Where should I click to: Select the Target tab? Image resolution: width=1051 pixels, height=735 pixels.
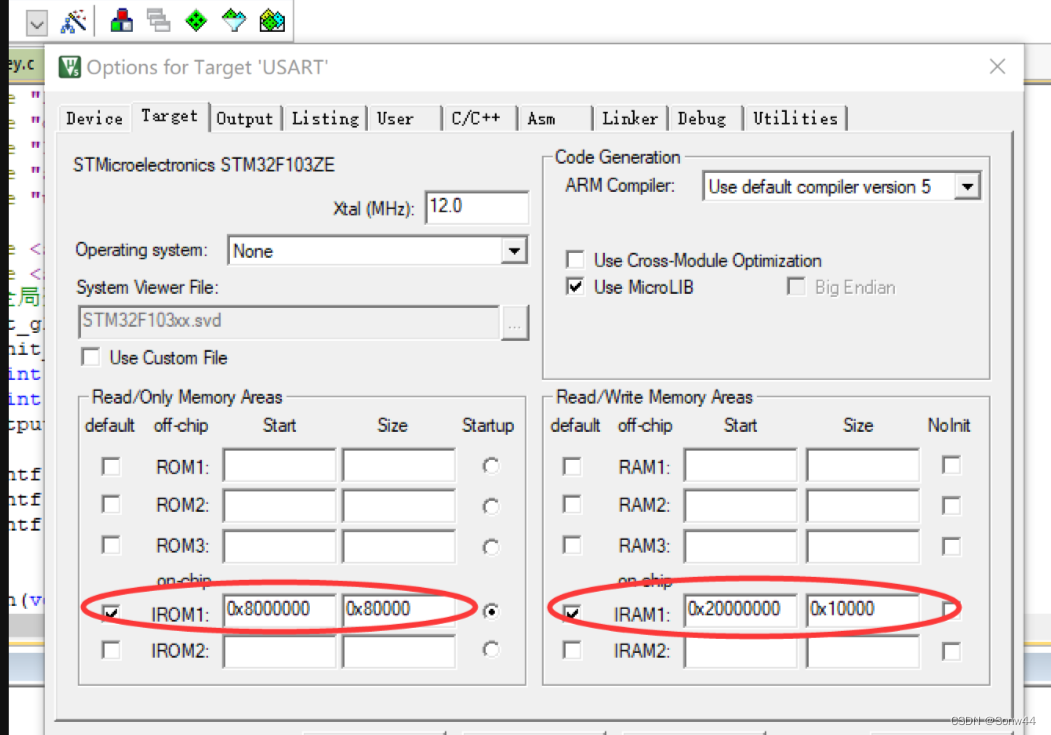(170, 116)
